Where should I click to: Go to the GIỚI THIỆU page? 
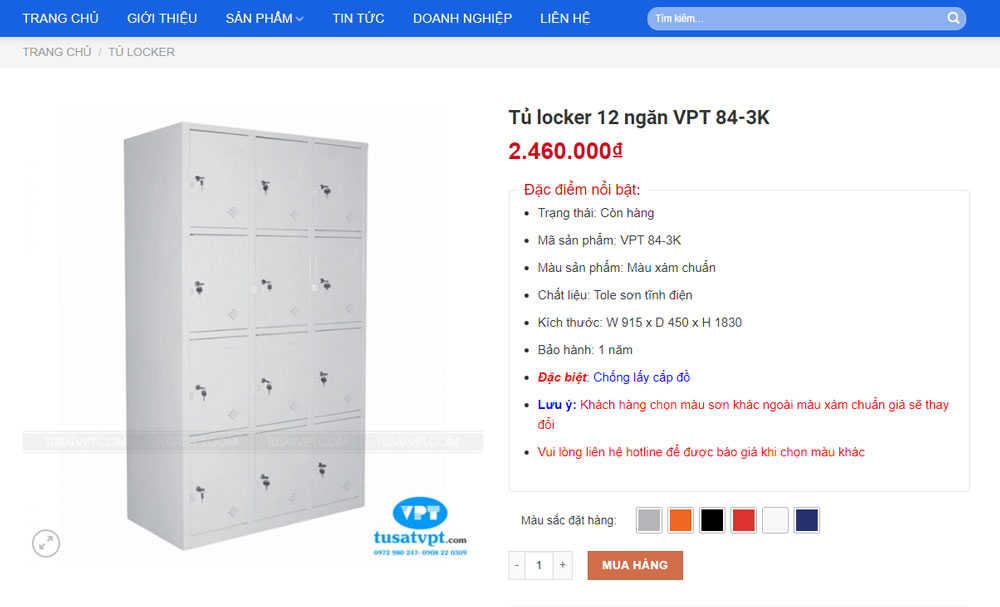162,18
